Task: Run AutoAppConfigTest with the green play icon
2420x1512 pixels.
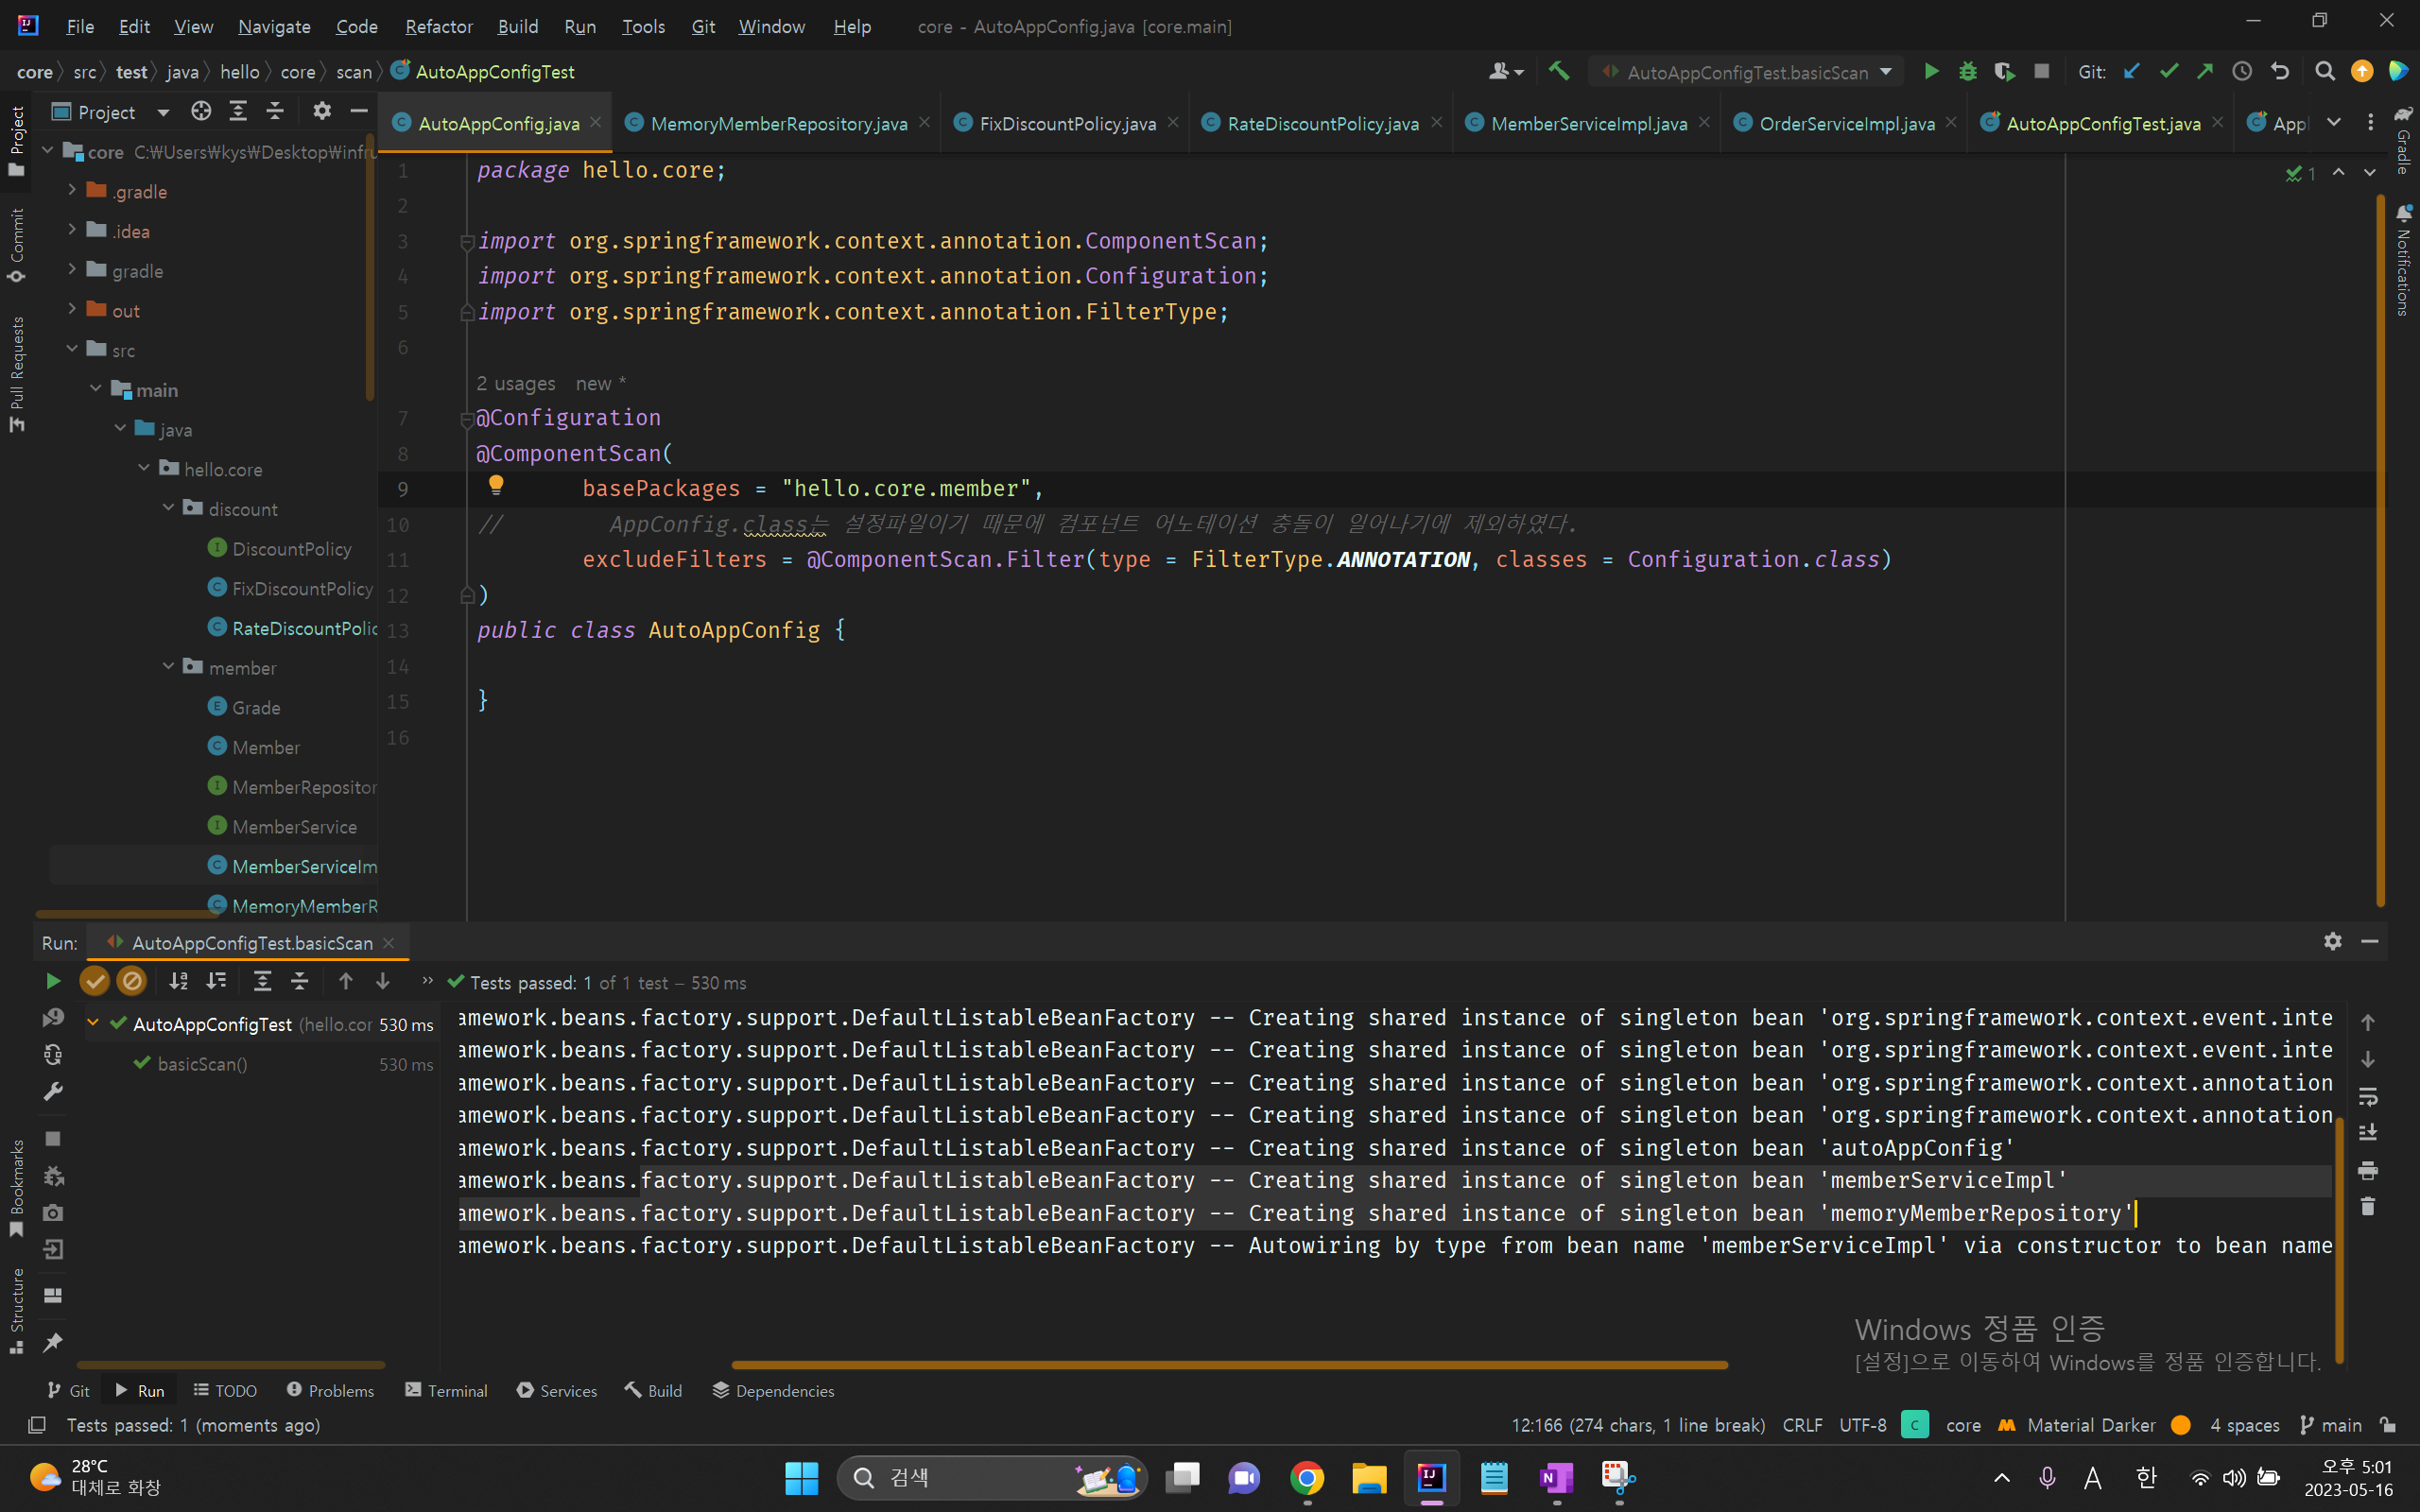Action: tap(1932, 72)
